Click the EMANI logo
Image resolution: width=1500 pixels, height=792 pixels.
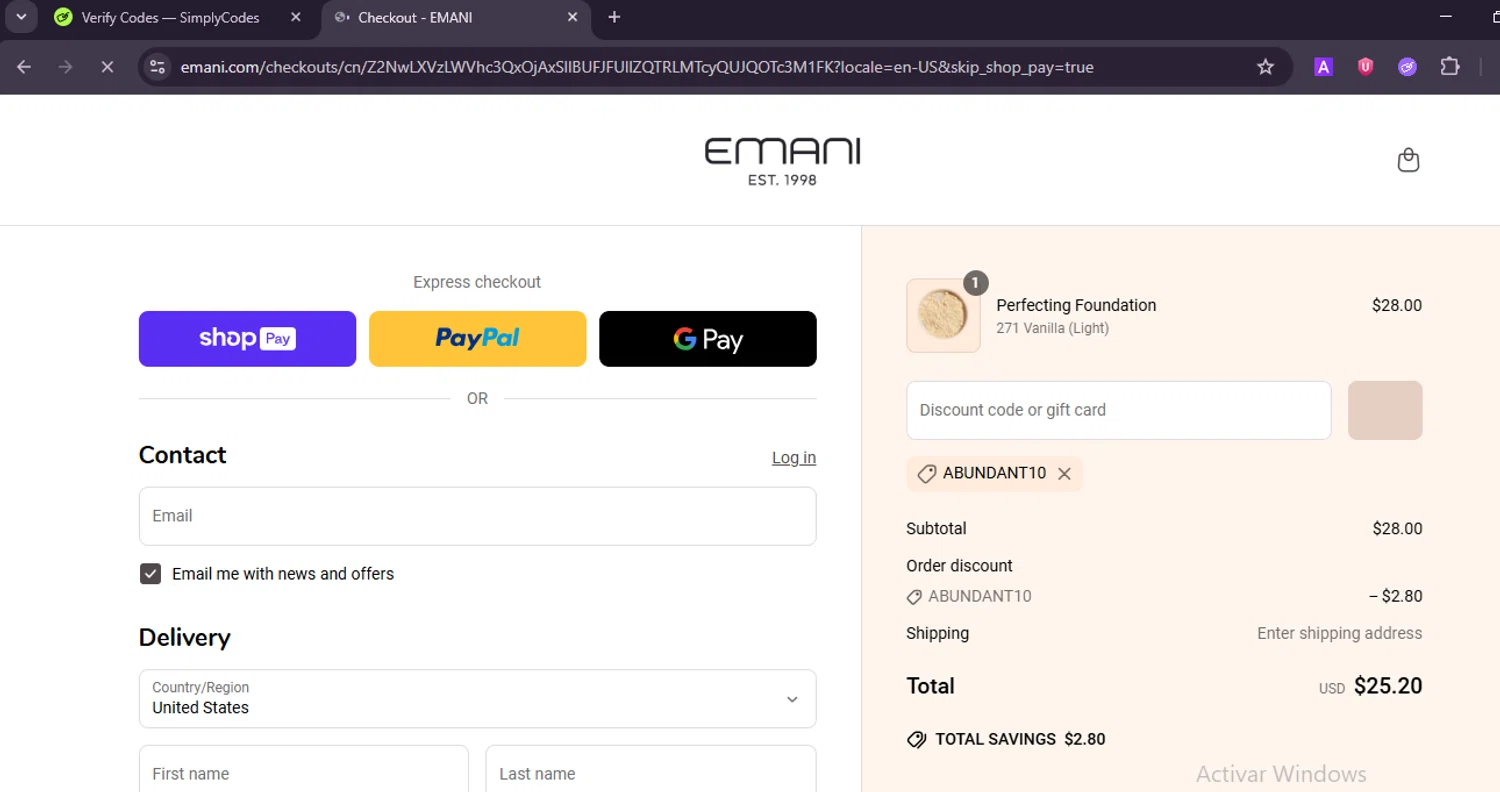[782, 161]
